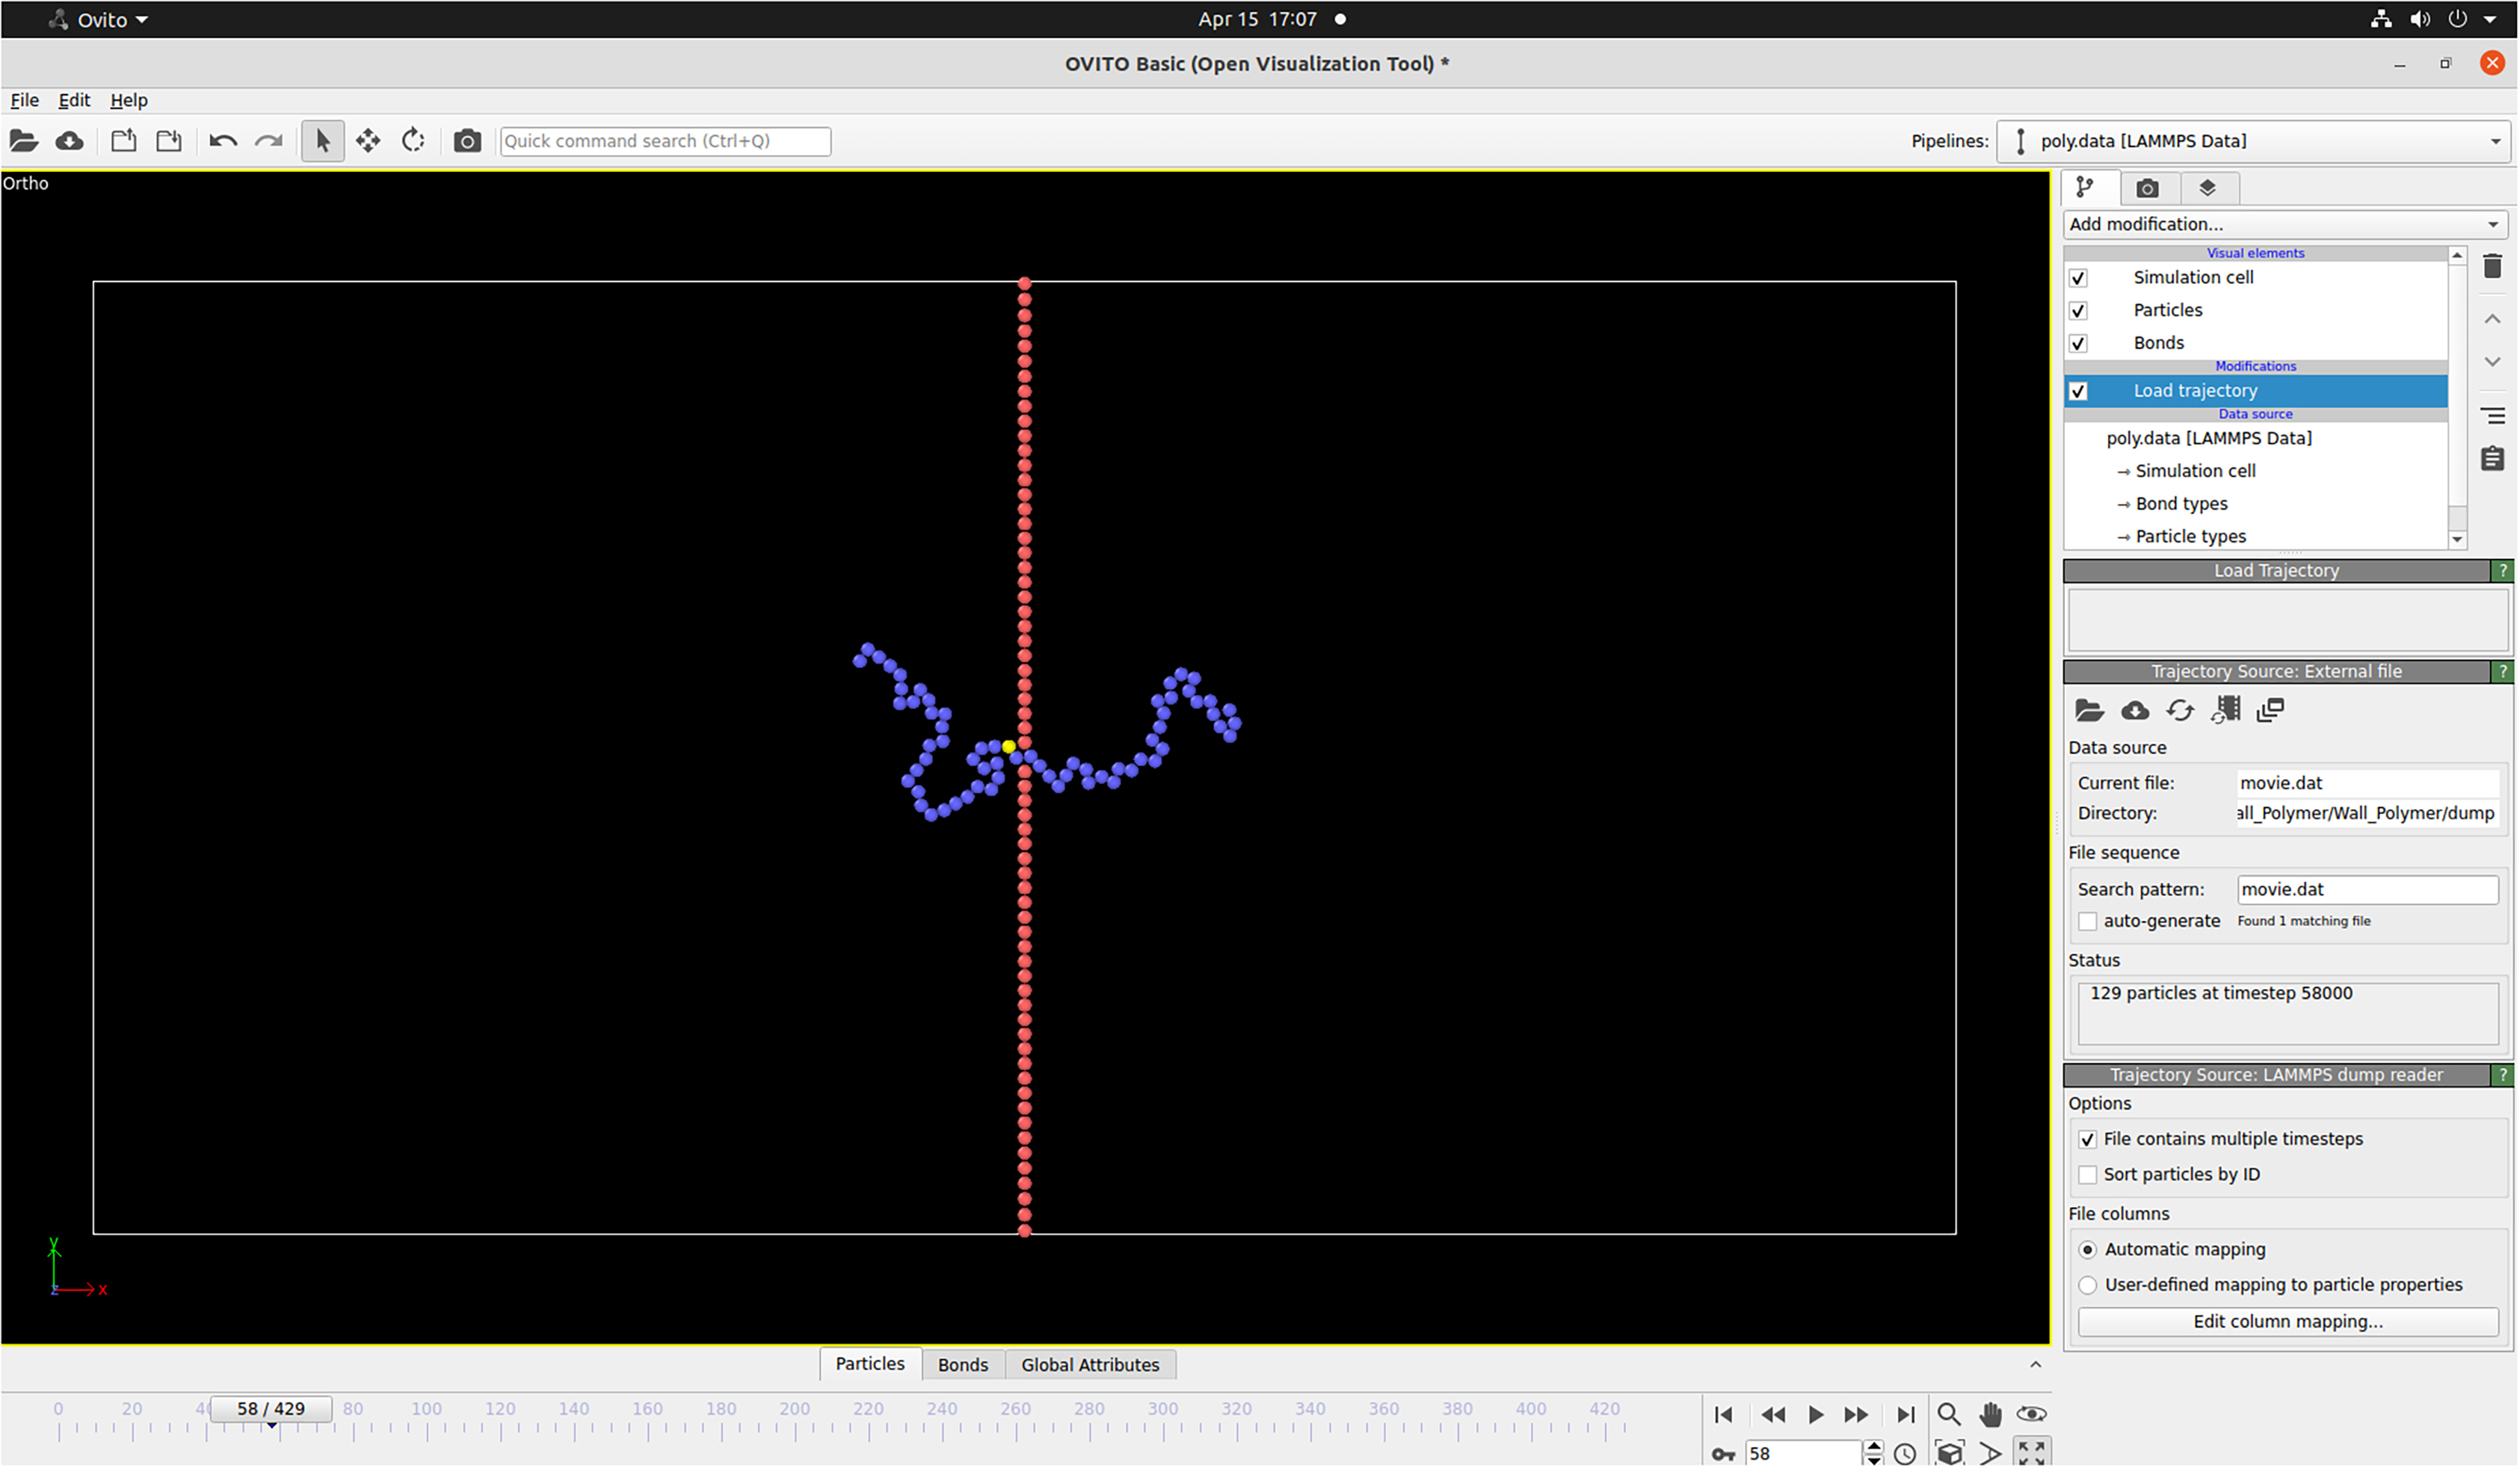The width and height of the screenshot is (2520, 1468).
Task: Open the Add modification dropdown
Action: pyautogui.click(x=2284, y=224)
